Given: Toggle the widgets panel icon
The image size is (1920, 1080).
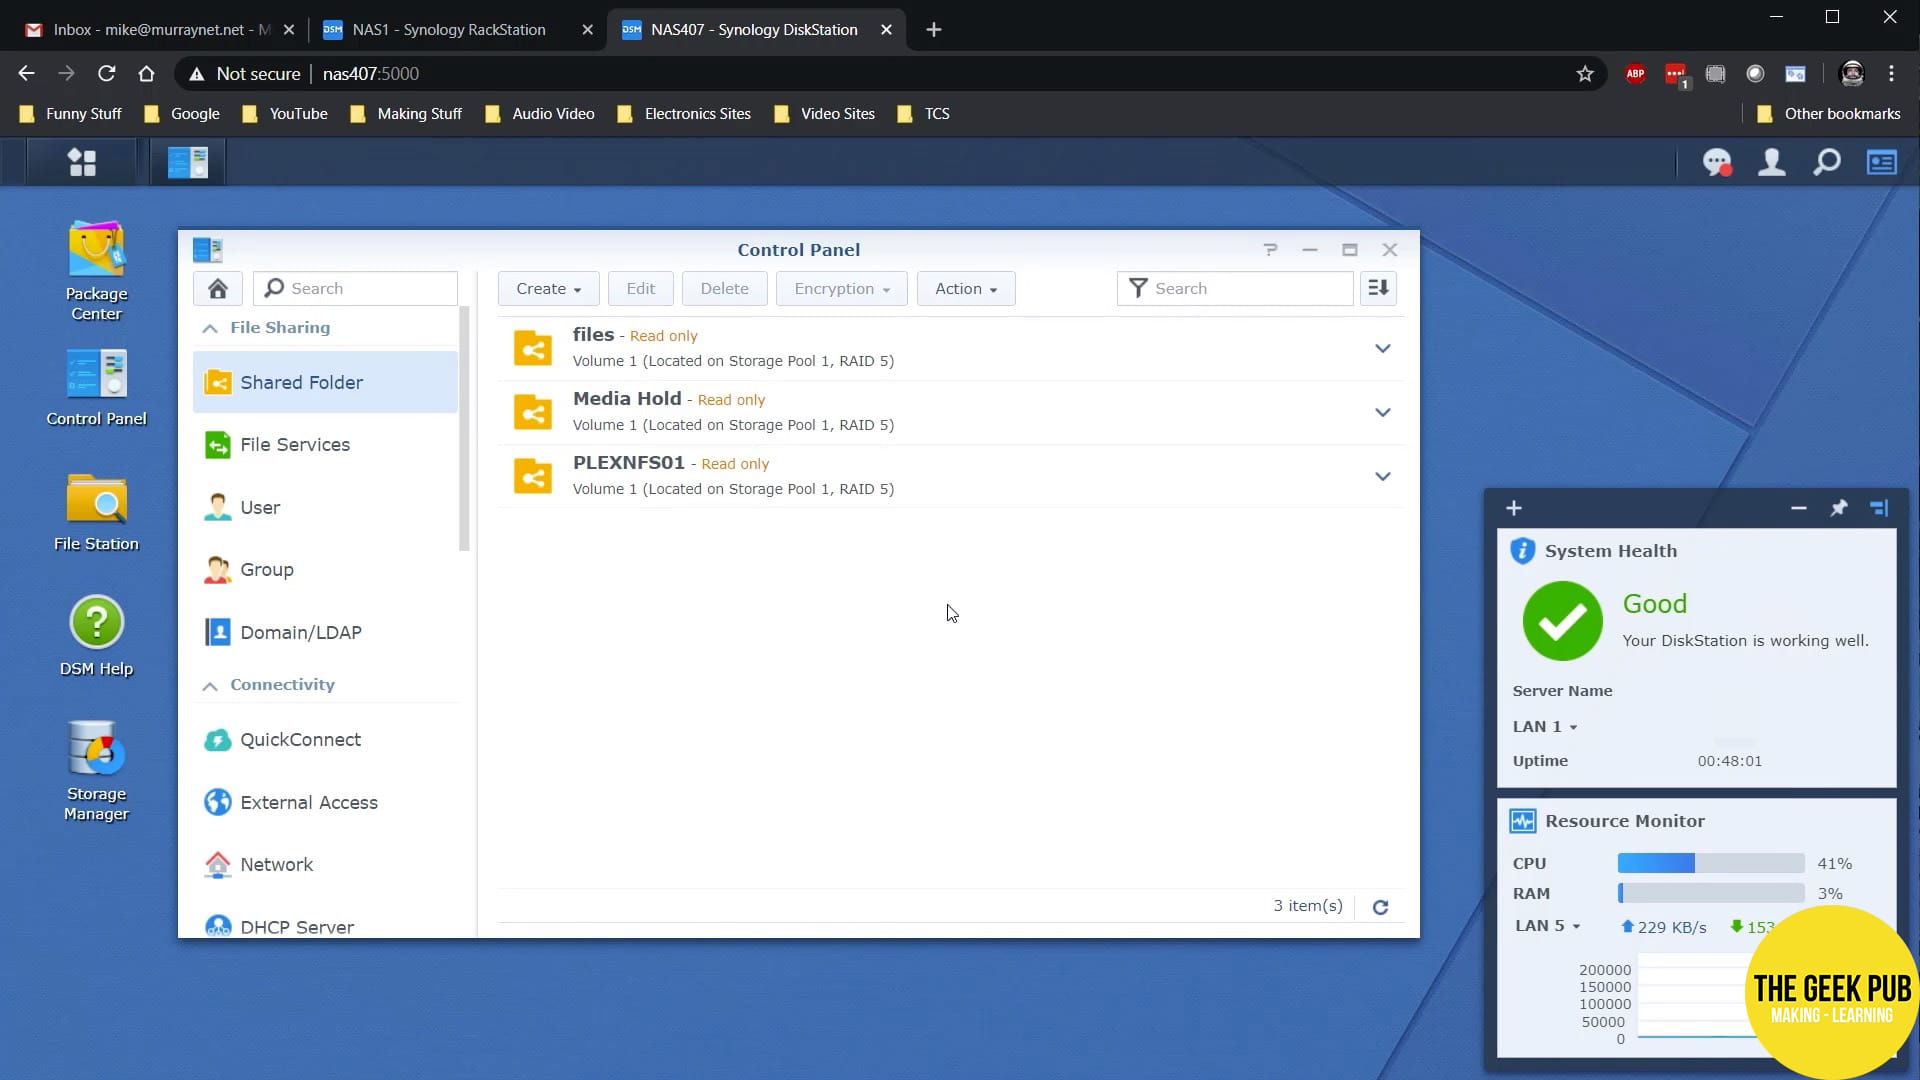Looking at the screenshot, I should pyautogui.click(x=1882, y=162).
